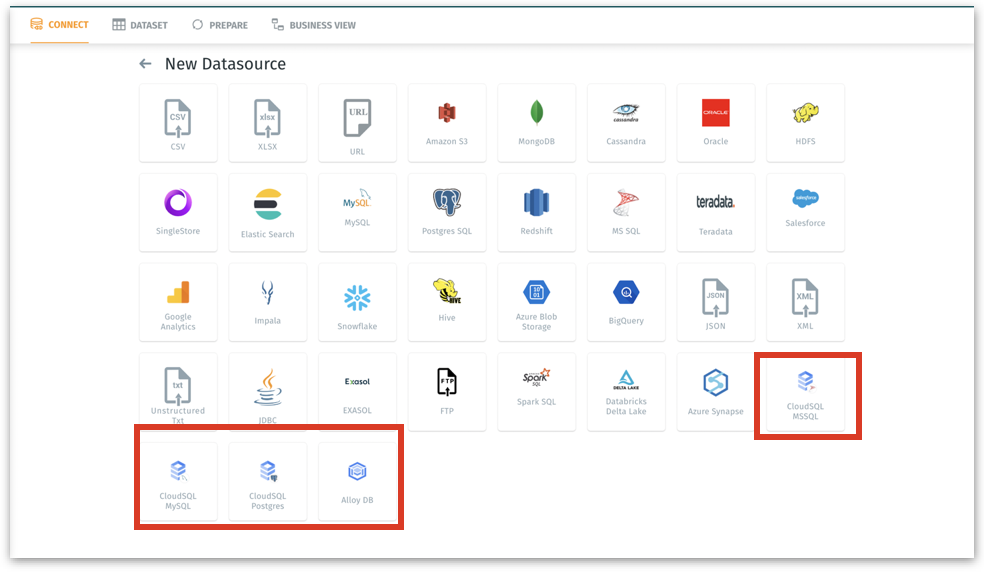Select the Cassandra datasource

click(x=626, y=123)
